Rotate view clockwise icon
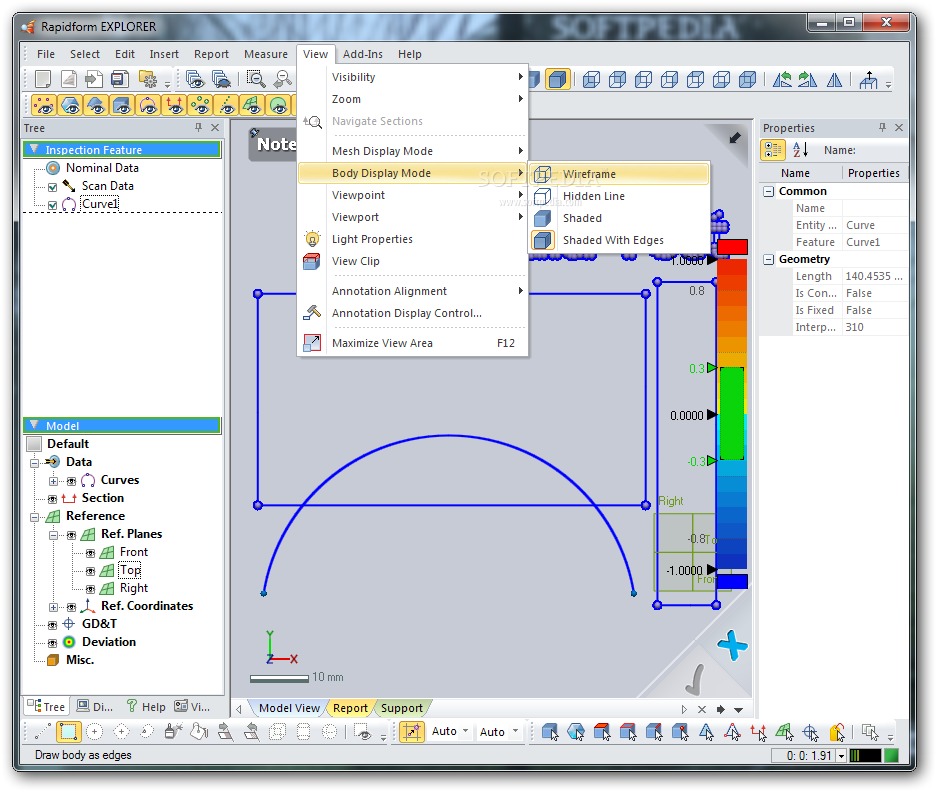The height and width of the screenshot is (792, 937). [x=808, y=79]
